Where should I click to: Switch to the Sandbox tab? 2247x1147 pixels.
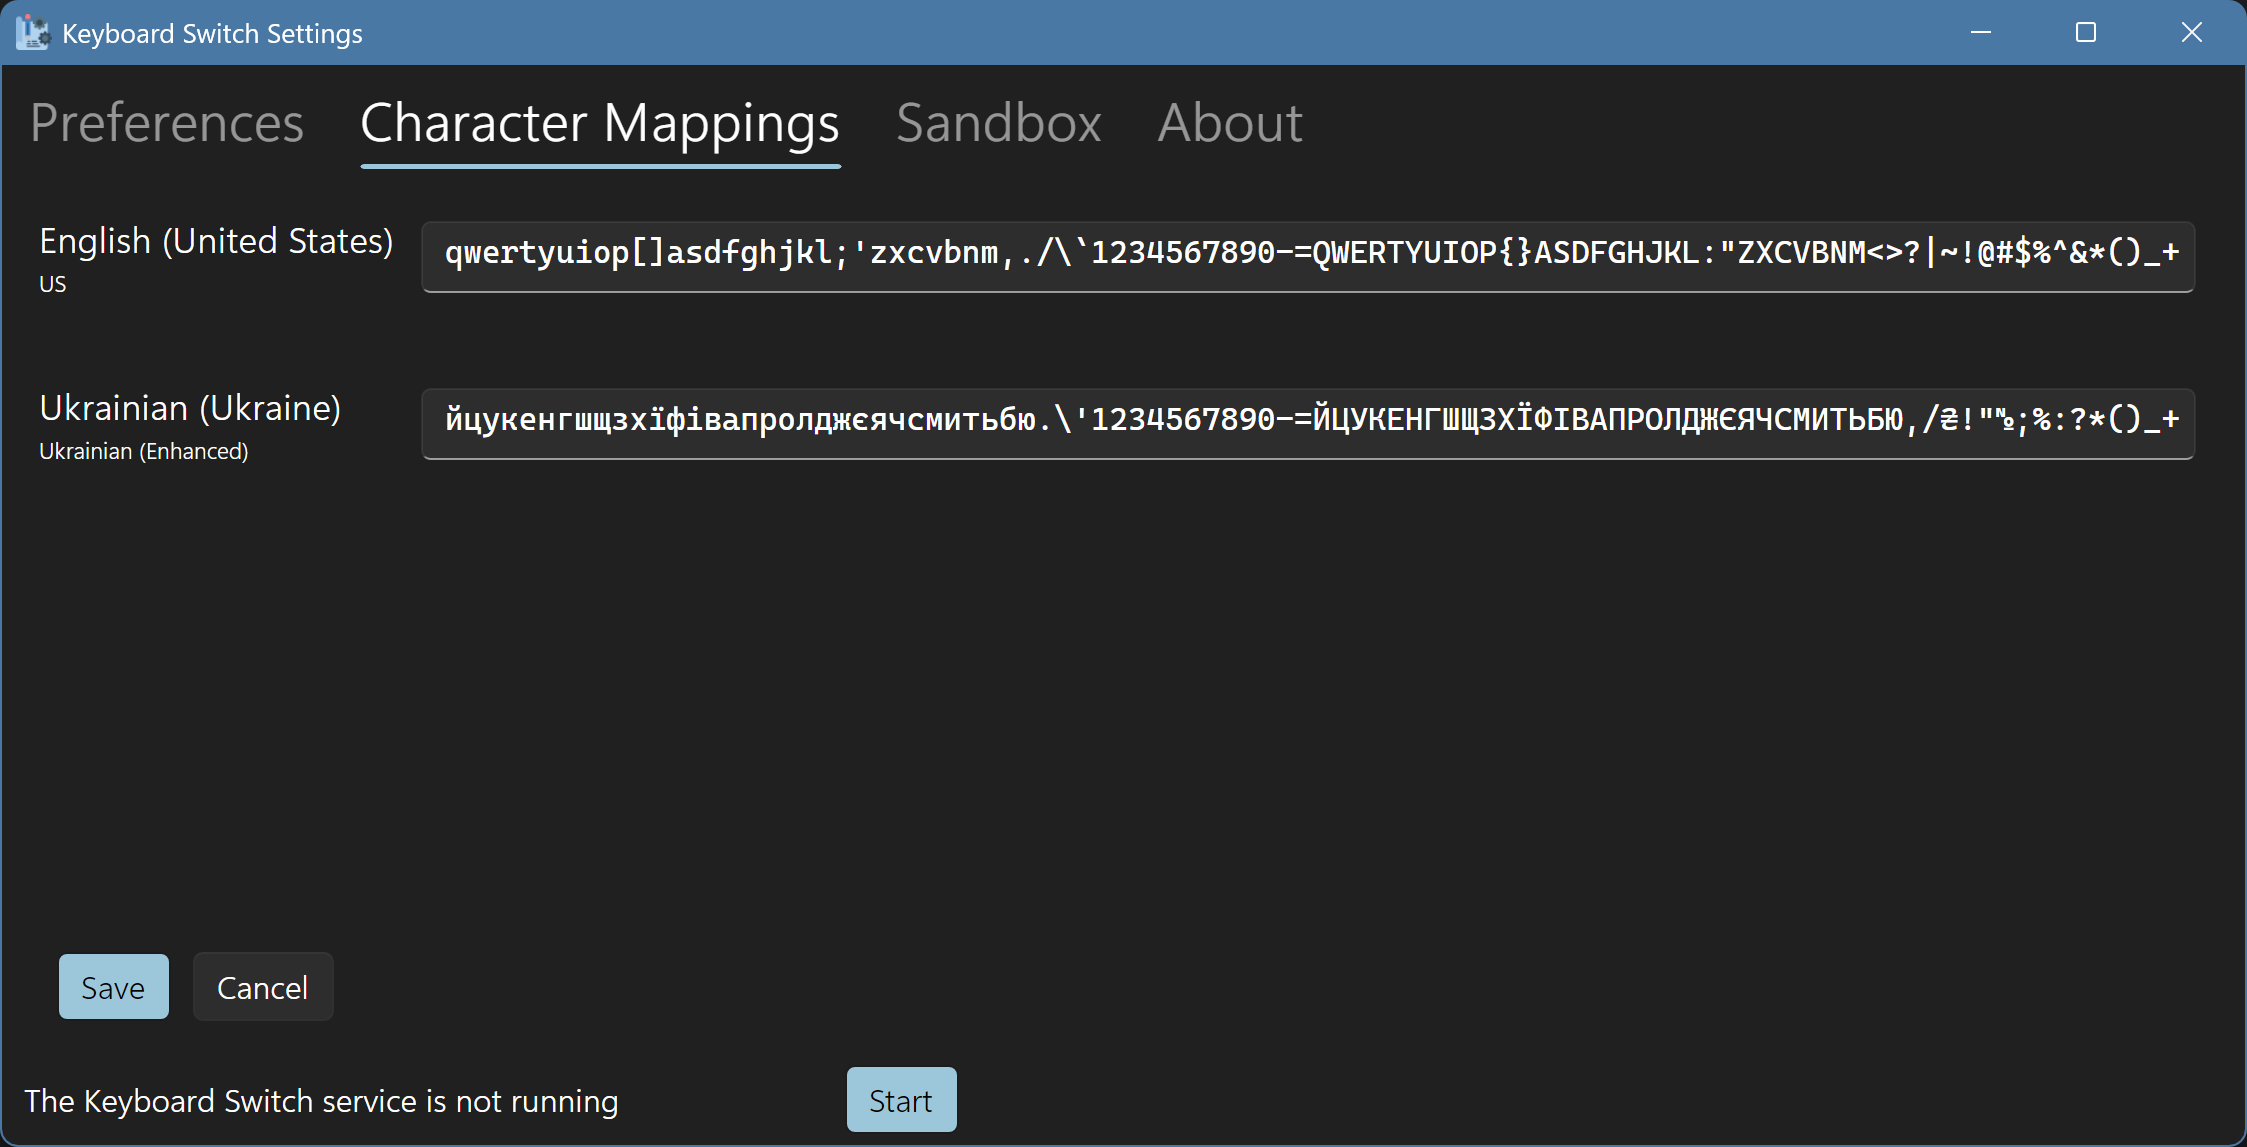(x=999, y=123)
